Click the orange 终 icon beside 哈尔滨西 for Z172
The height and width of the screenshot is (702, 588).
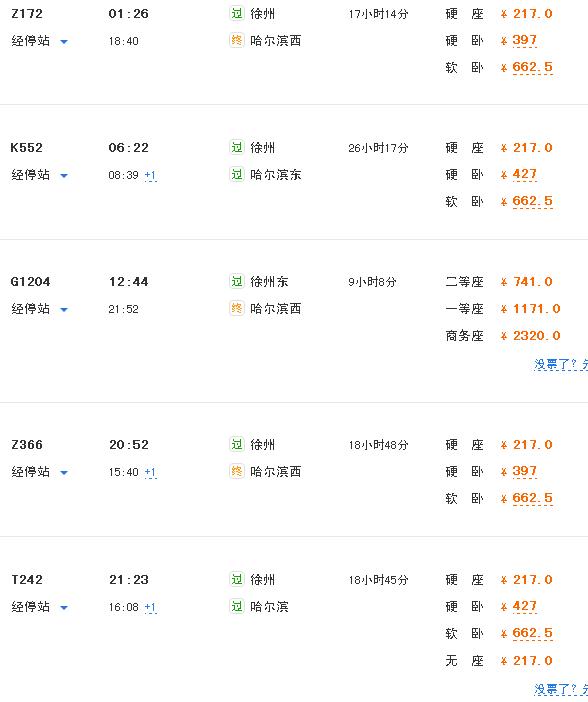[x=237, y=40]
